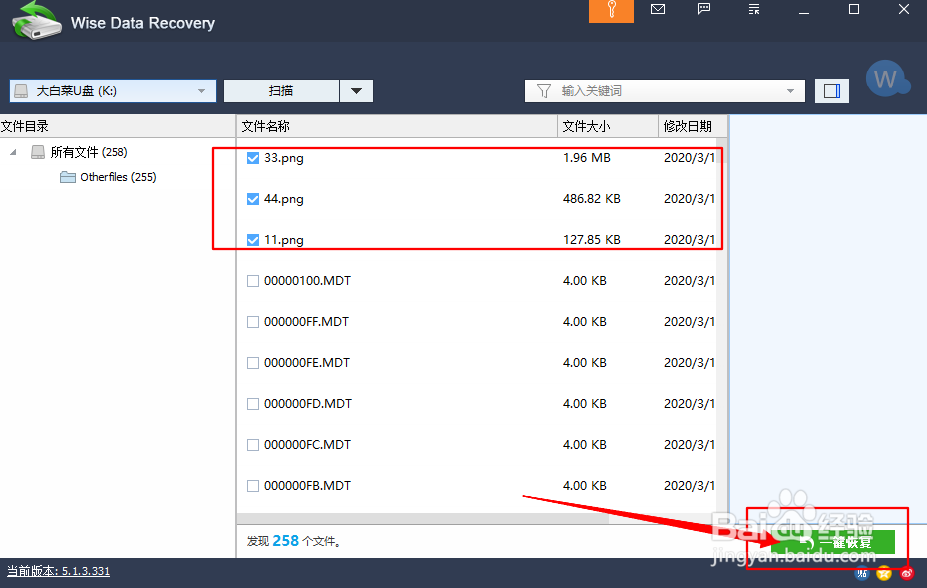Uncheck the 44.png checkbox
This screenshot has height=588, width=927.
pos(253,199)
